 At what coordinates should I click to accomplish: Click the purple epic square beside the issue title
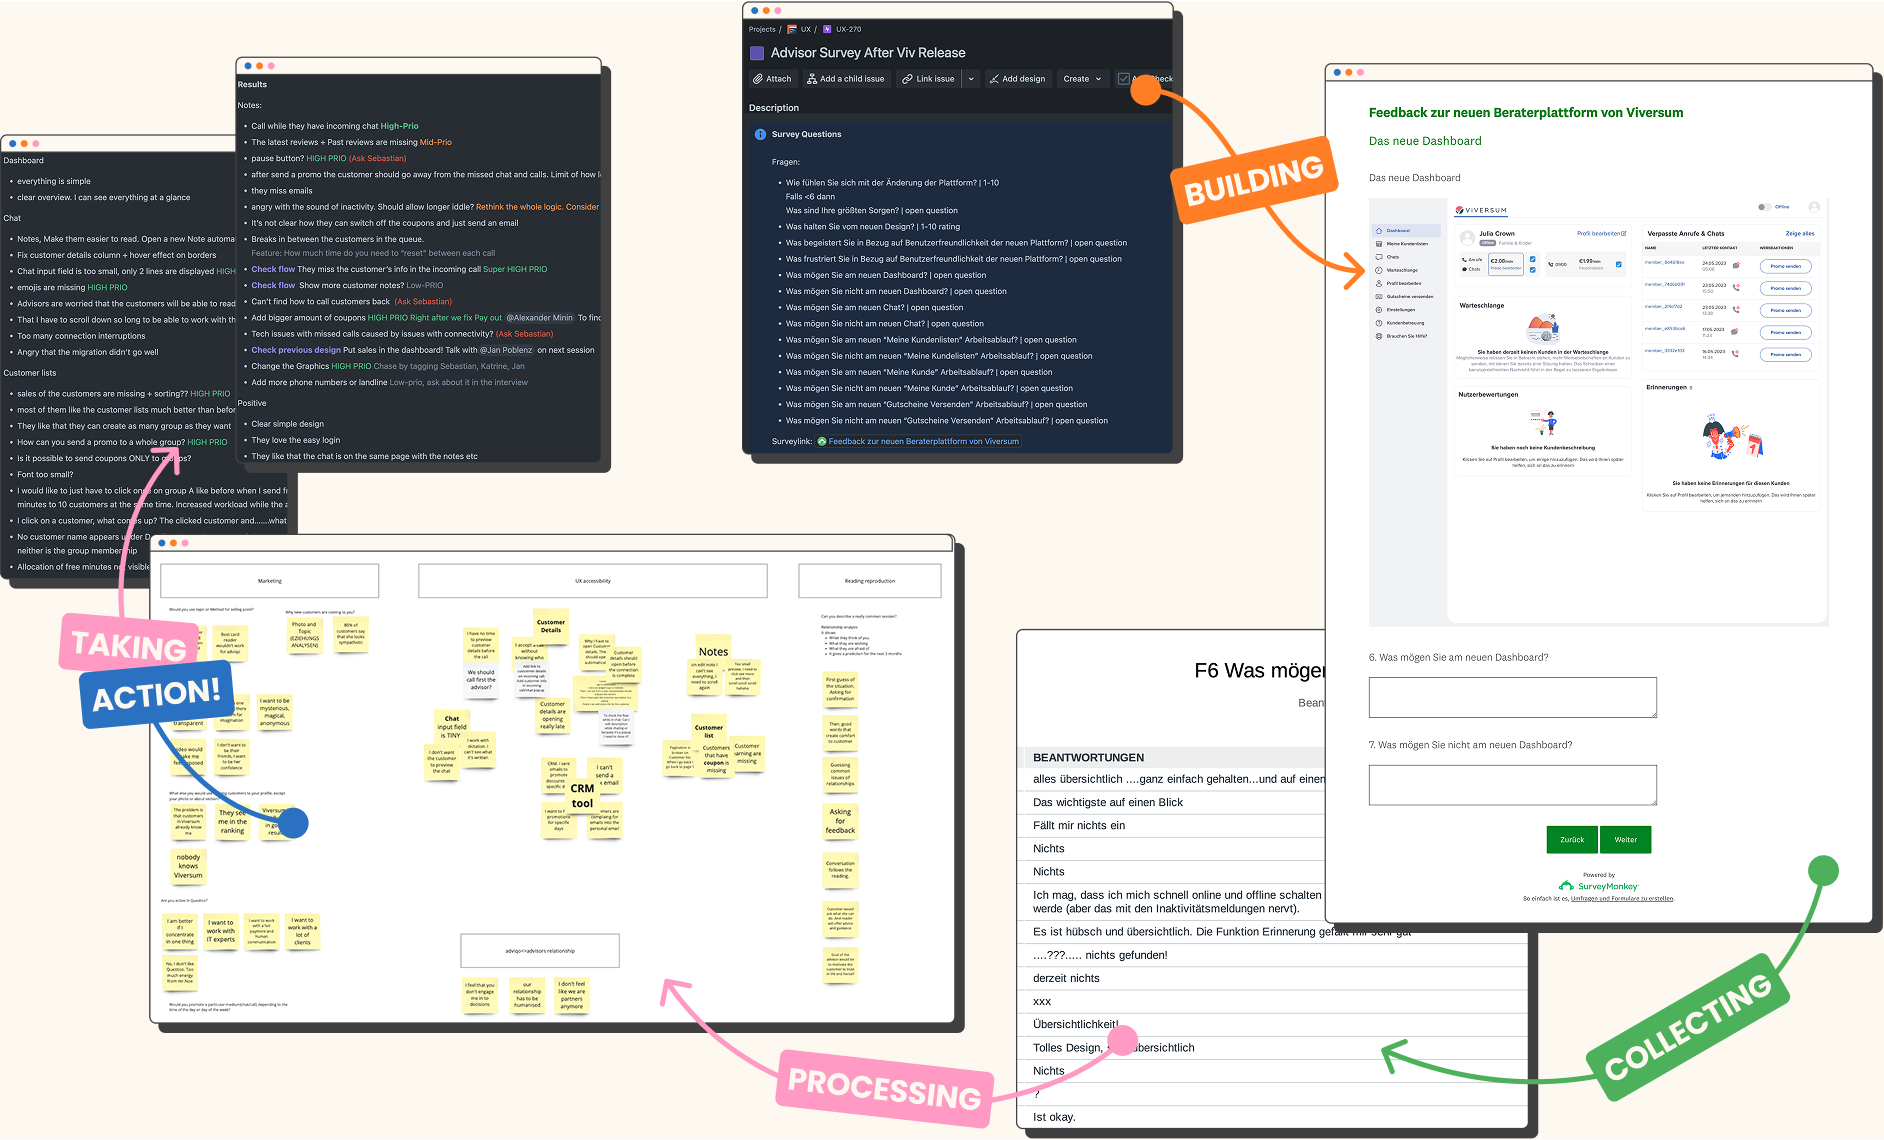(757, 53)
